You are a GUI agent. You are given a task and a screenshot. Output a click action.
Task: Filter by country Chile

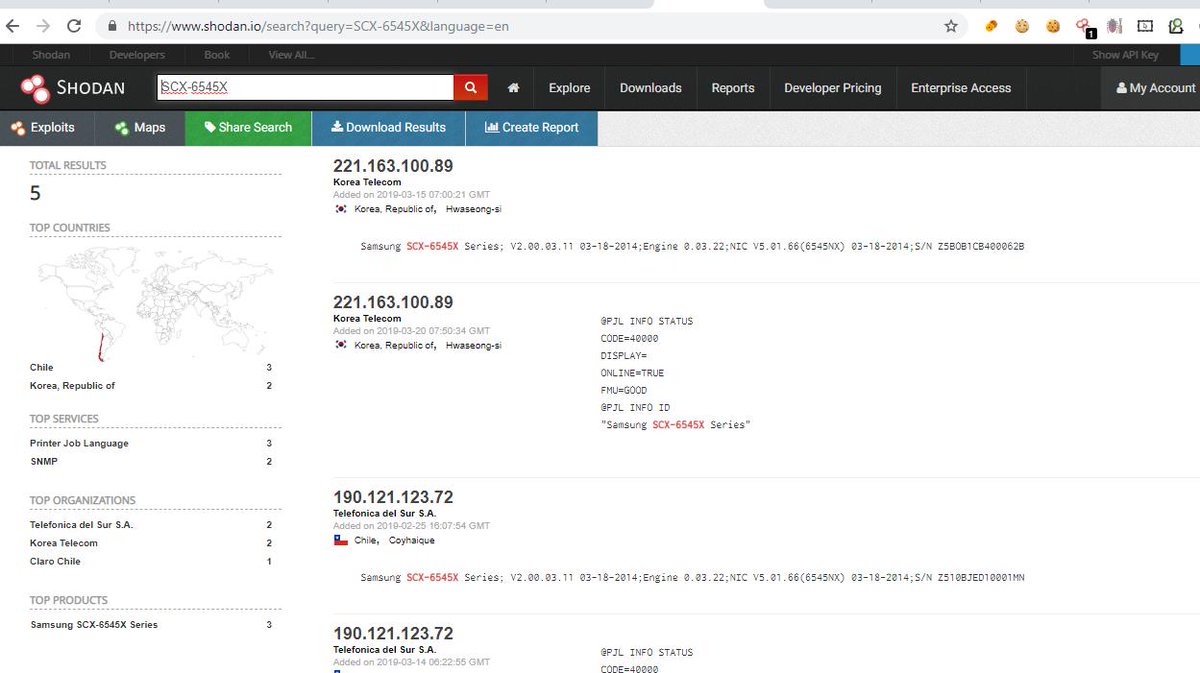pos(42,368)
